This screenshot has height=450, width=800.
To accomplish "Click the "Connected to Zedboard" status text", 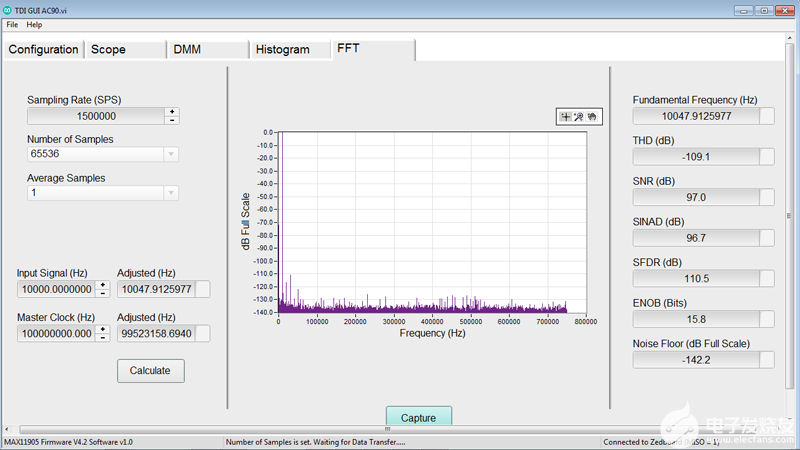I will point(661,442).
